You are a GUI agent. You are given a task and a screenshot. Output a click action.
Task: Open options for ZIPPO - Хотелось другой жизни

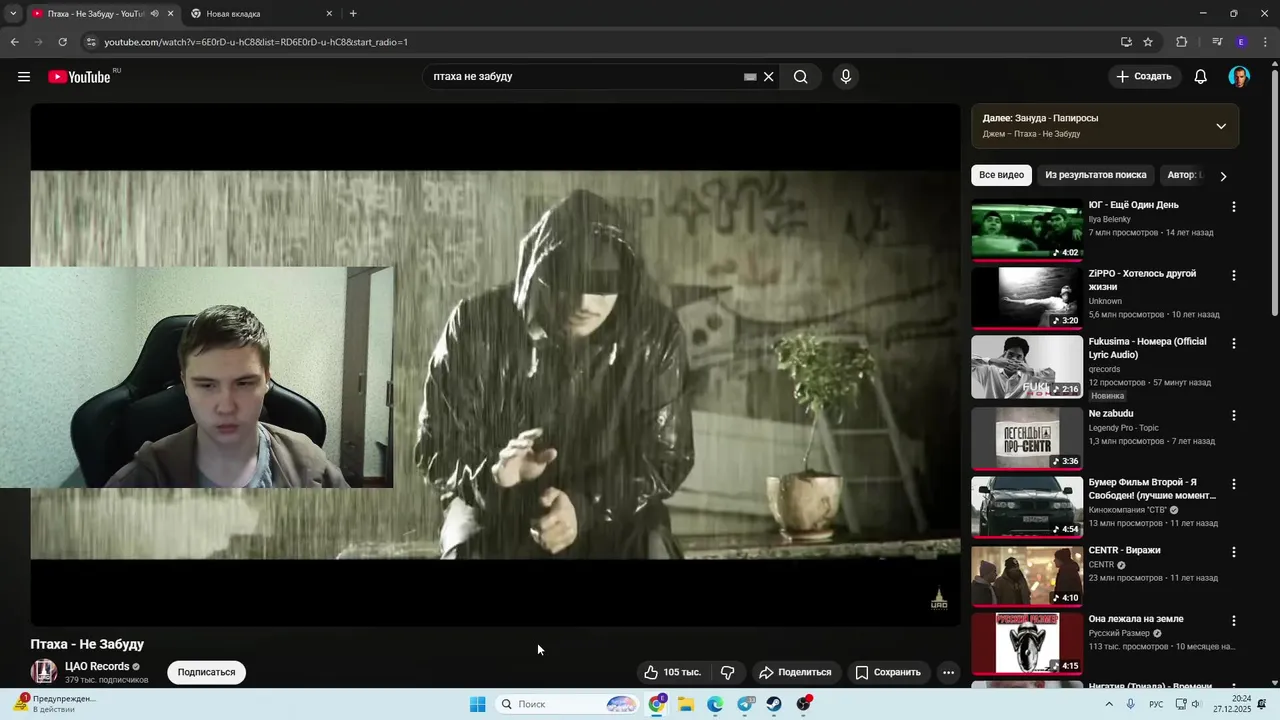[1233, 275]
